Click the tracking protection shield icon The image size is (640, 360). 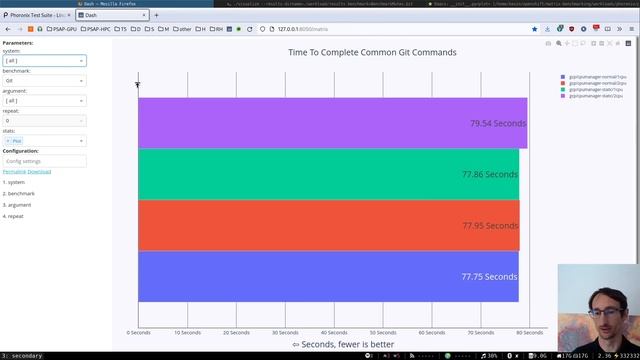pyautogui.click(x=262, y=29)
